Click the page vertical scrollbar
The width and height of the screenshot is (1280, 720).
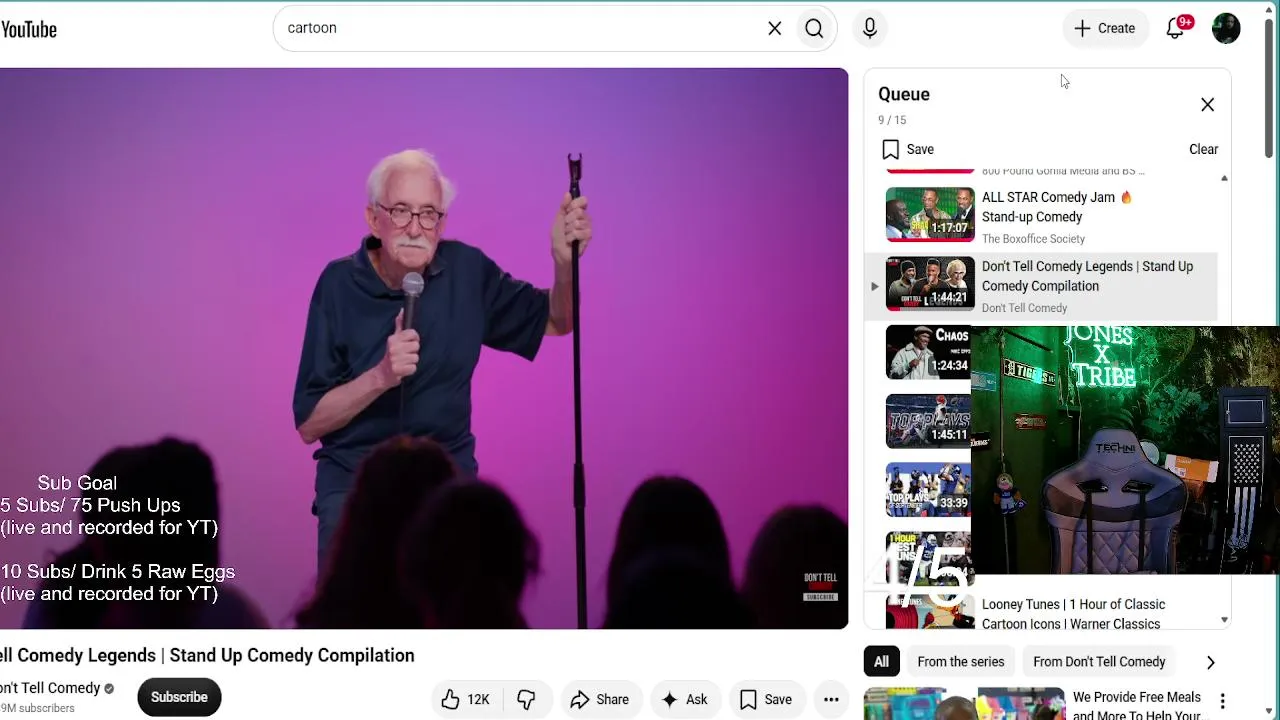[x=1270, y=90]
